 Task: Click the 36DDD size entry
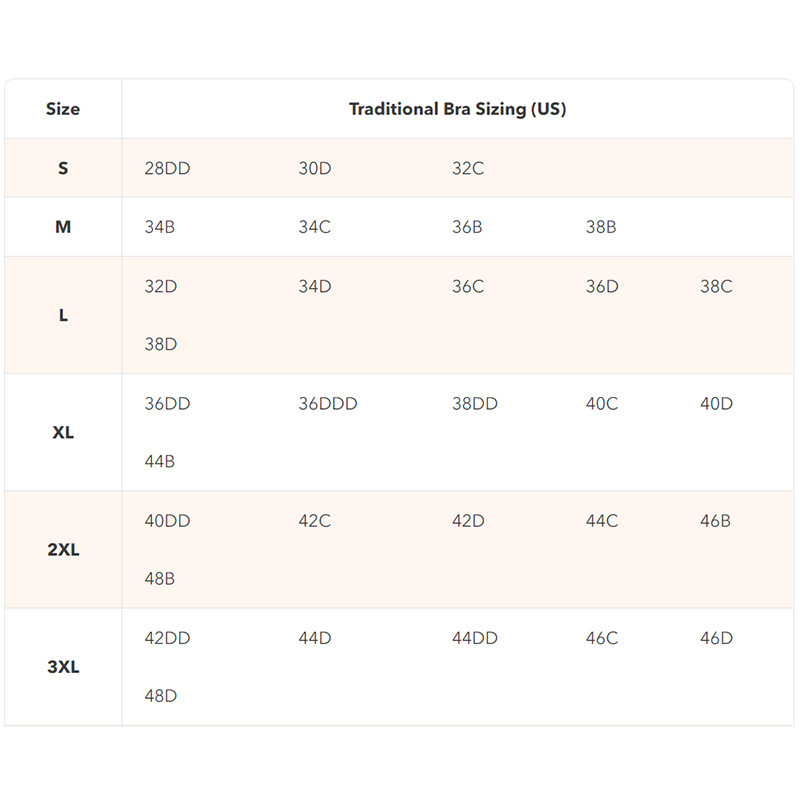click(327, 404)
